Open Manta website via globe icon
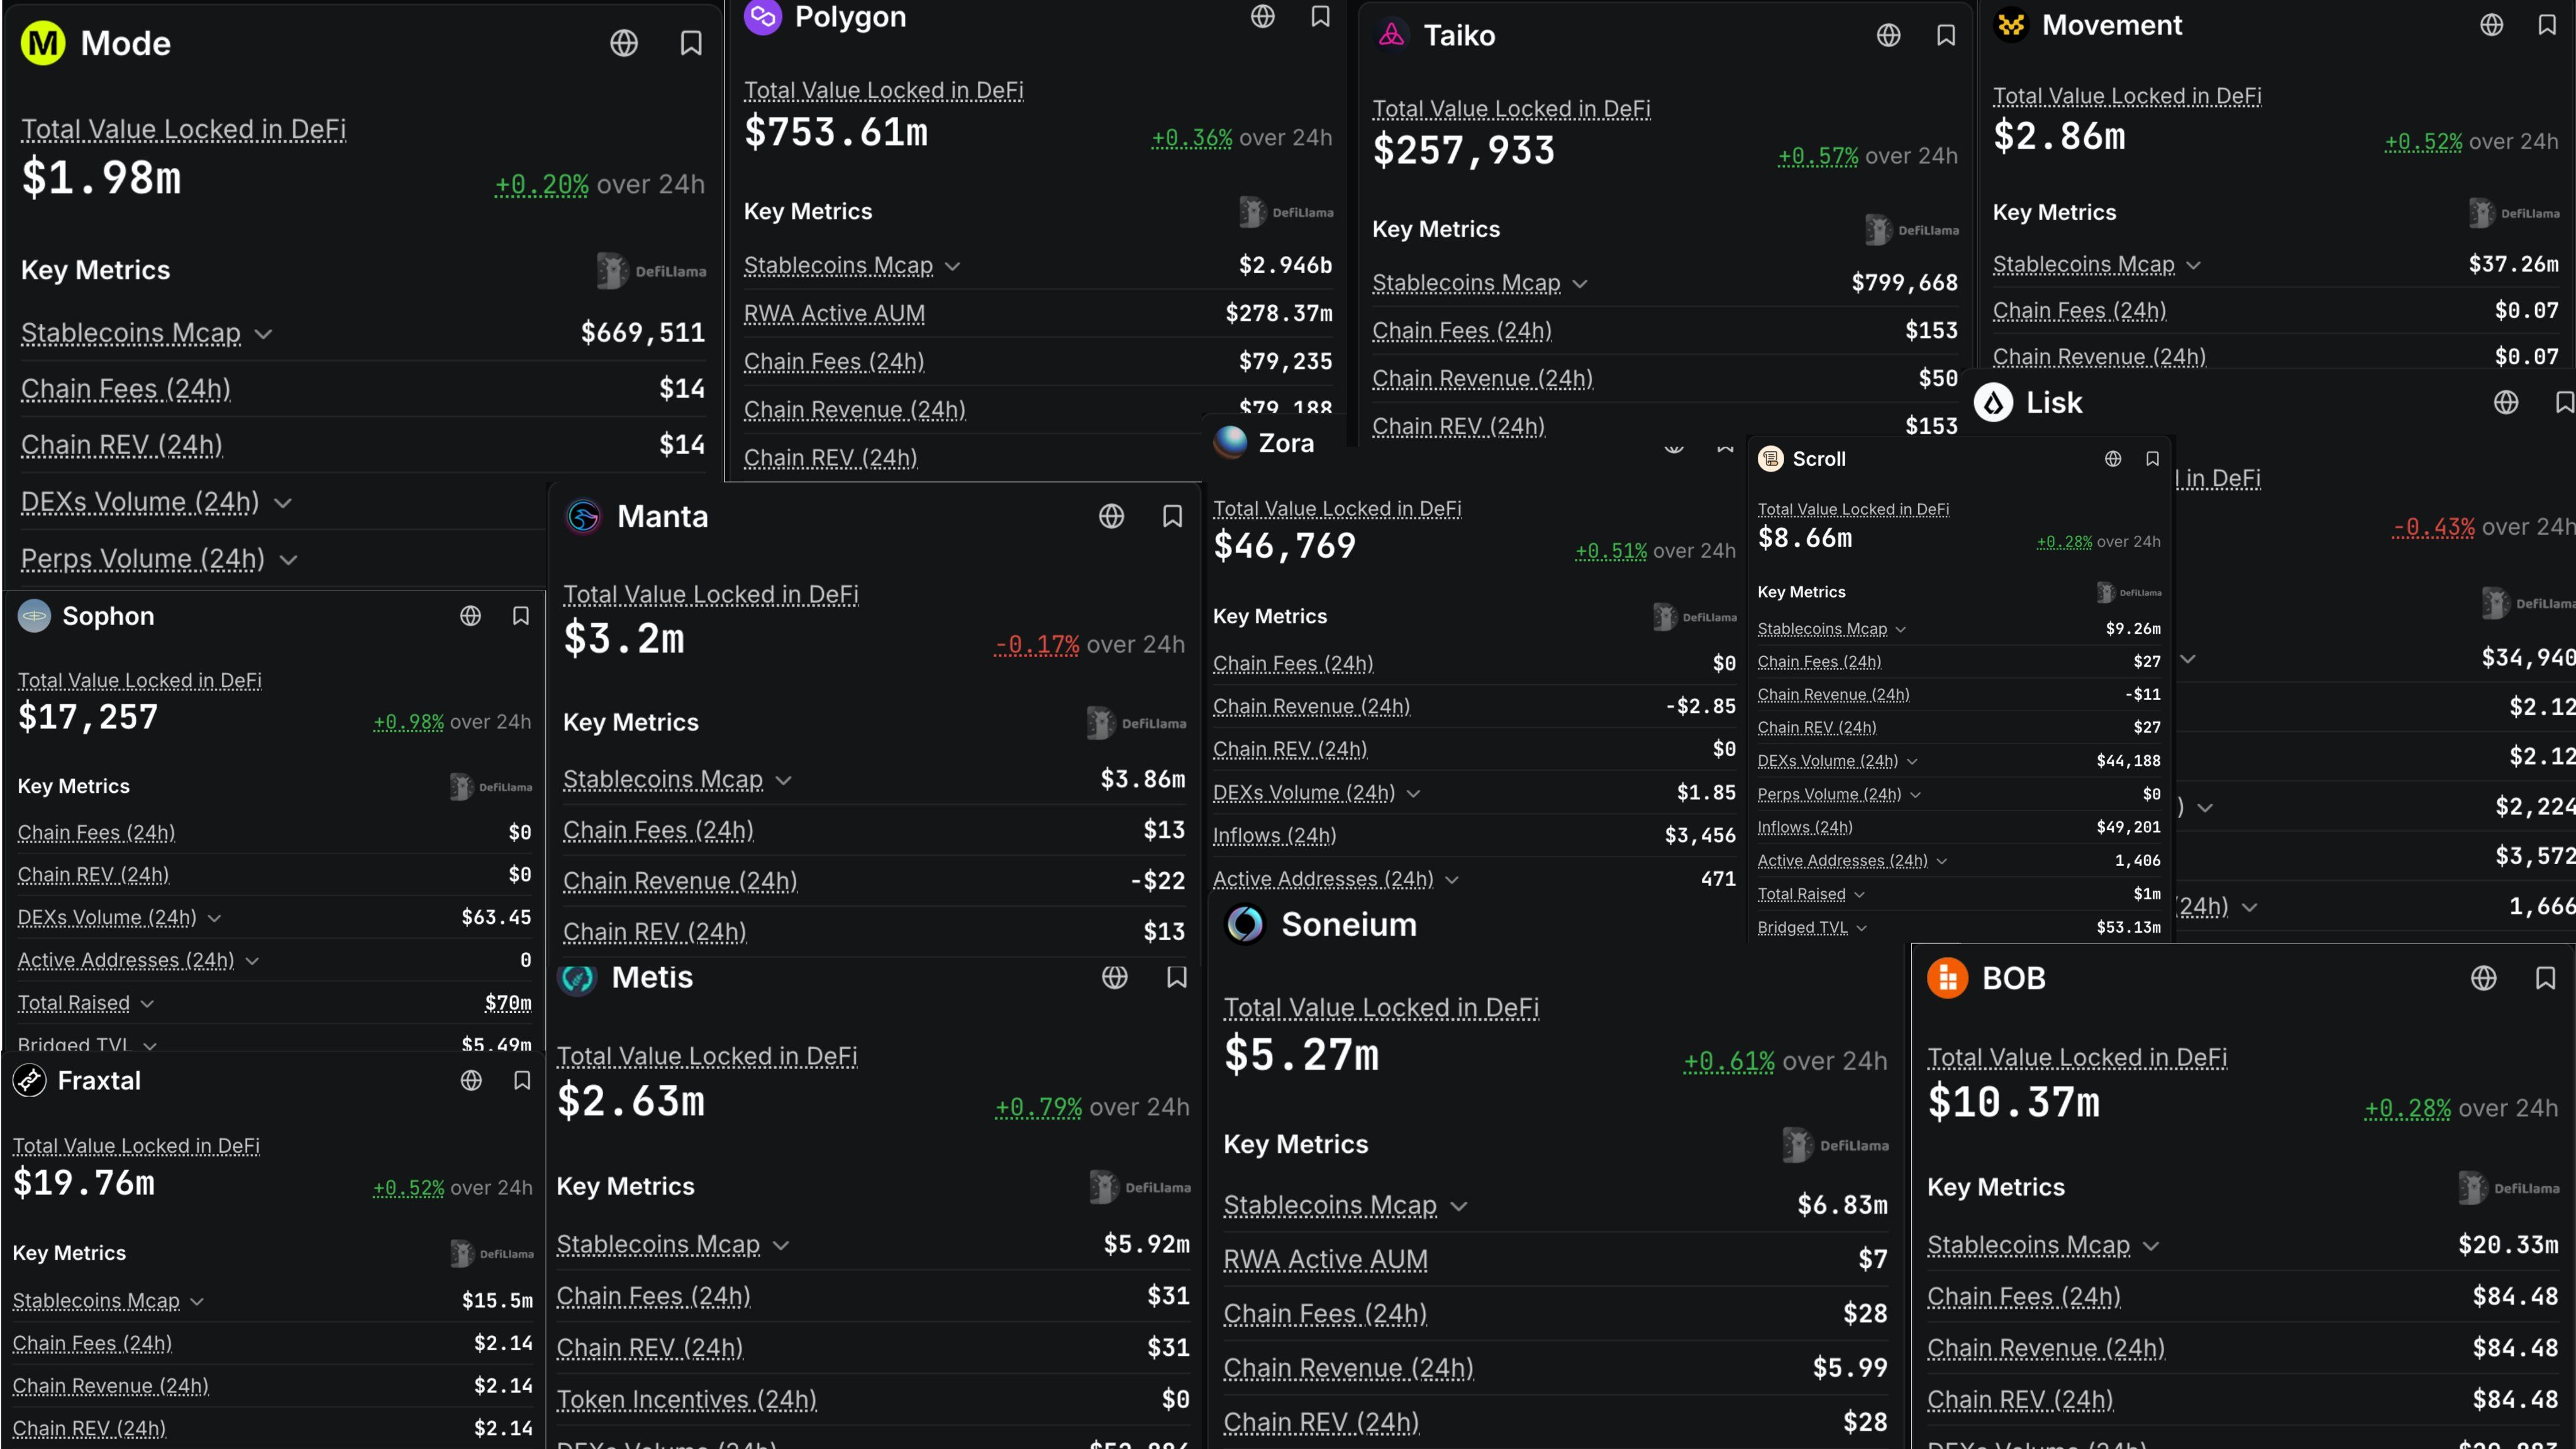 click(1111, 516)
